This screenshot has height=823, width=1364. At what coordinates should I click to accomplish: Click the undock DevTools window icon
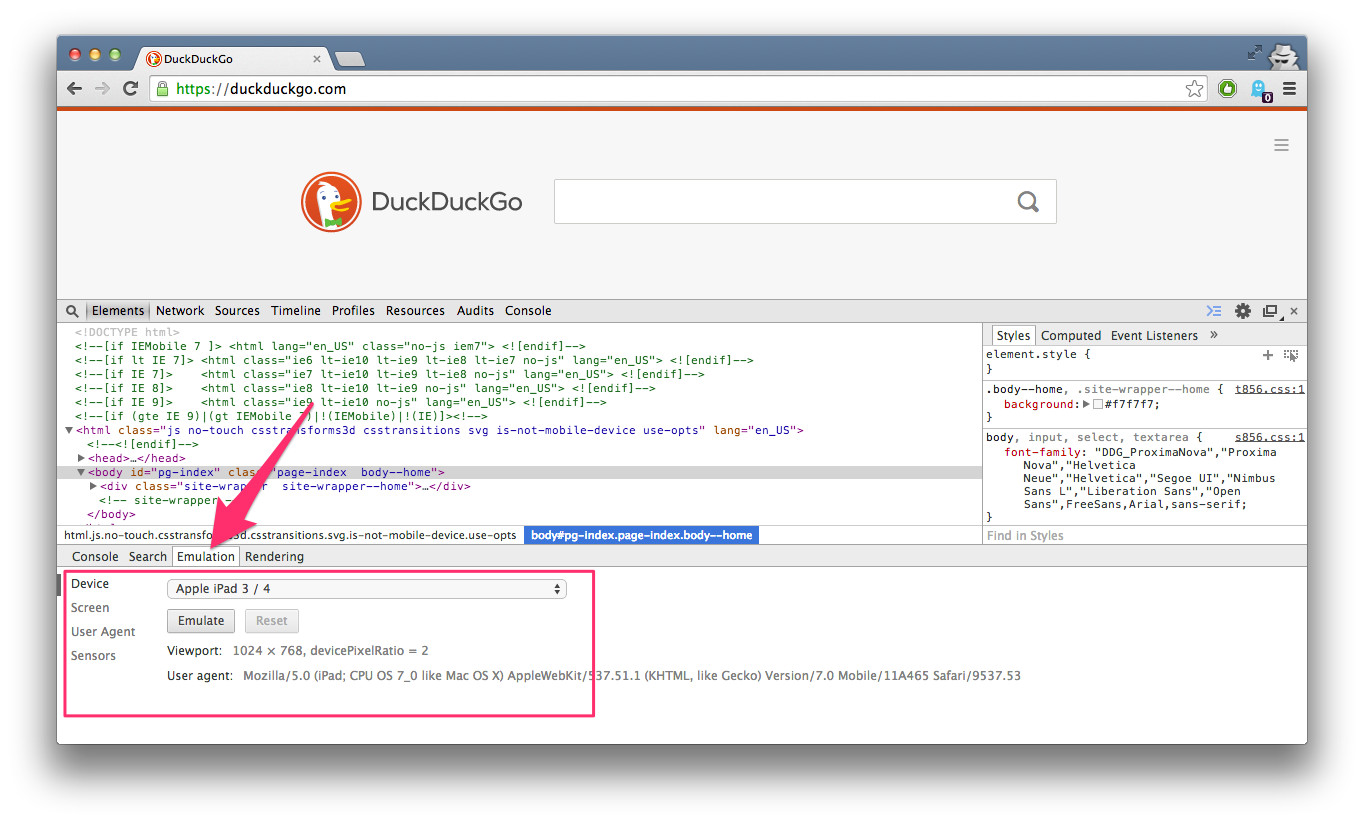pos(1270,311)
